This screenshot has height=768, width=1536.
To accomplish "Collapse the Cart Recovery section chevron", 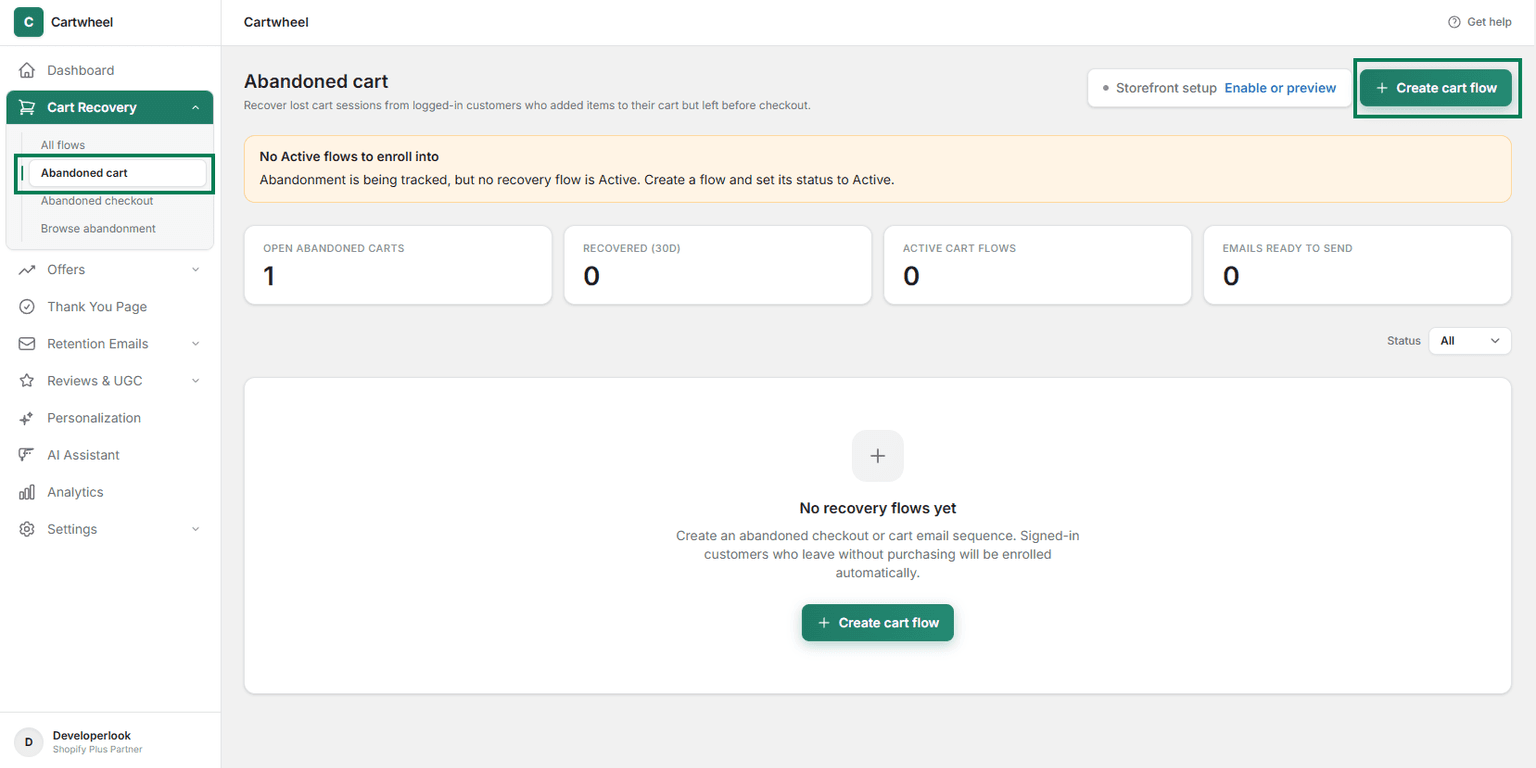I will (195, 107).
